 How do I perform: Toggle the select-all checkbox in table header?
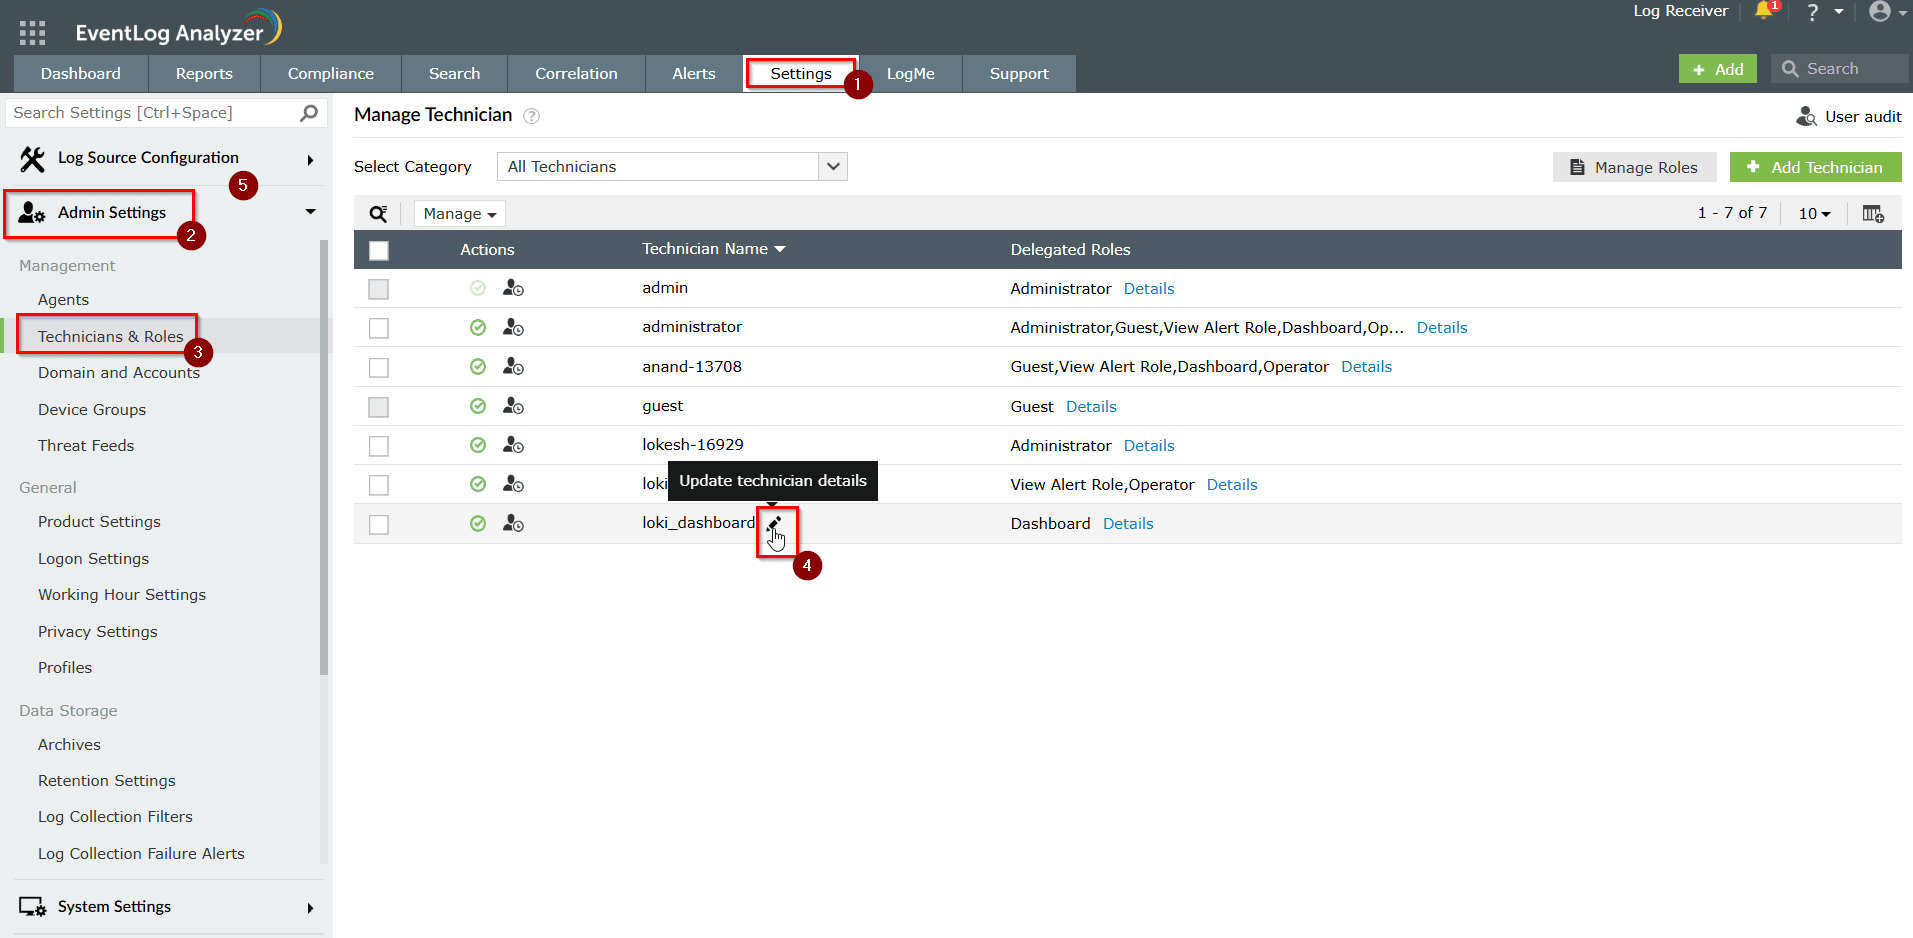(x=379, y=250)
